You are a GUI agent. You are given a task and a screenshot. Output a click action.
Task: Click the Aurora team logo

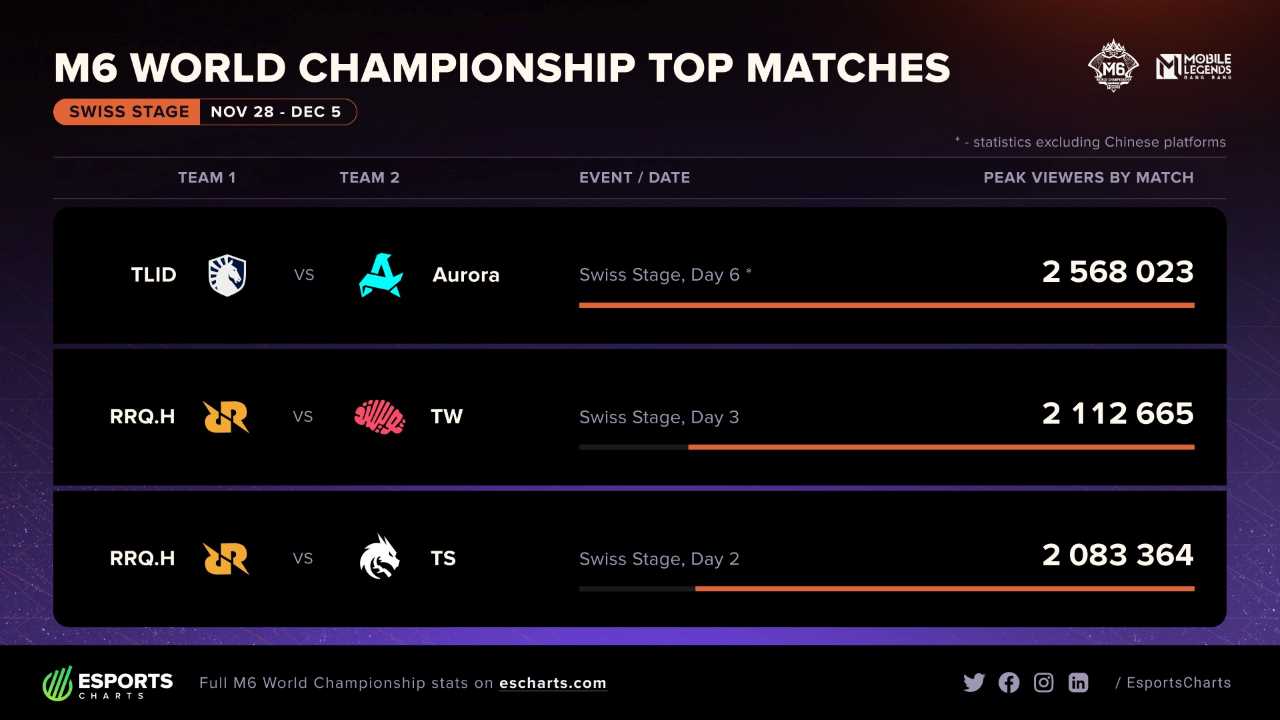point(380,275)
